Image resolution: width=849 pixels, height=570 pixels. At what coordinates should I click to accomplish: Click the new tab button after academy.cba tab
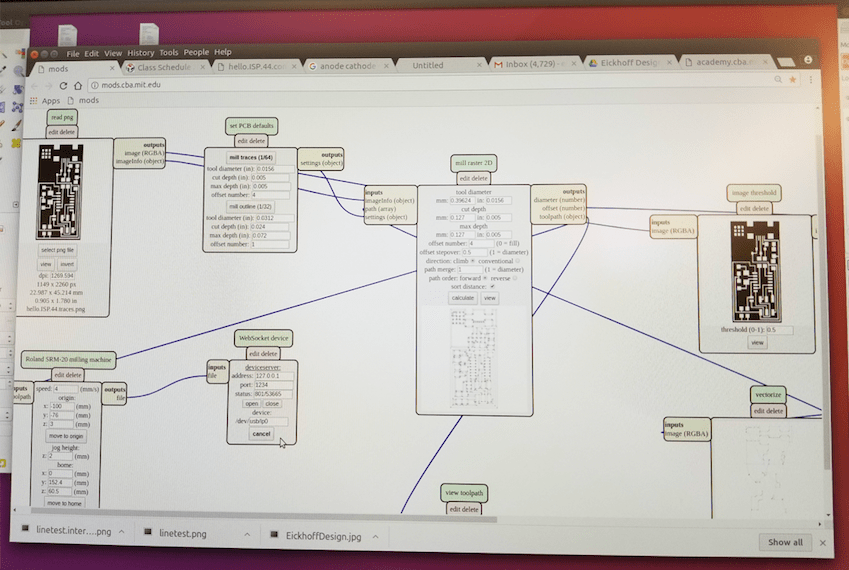tap(785, 62)
